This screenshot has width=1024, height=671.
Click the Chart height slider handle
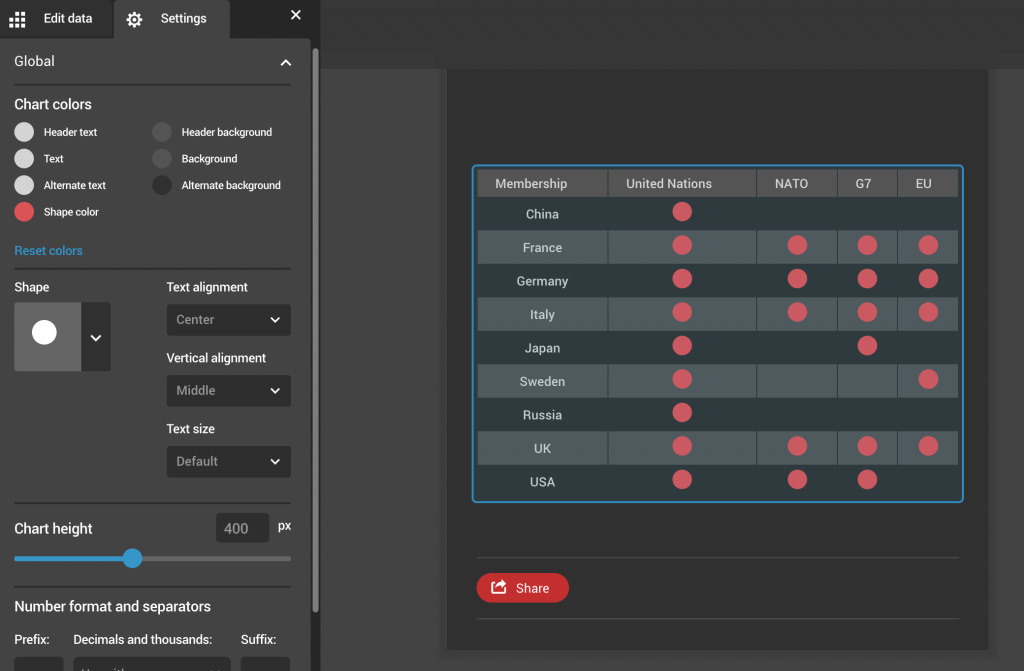[133, 558]
